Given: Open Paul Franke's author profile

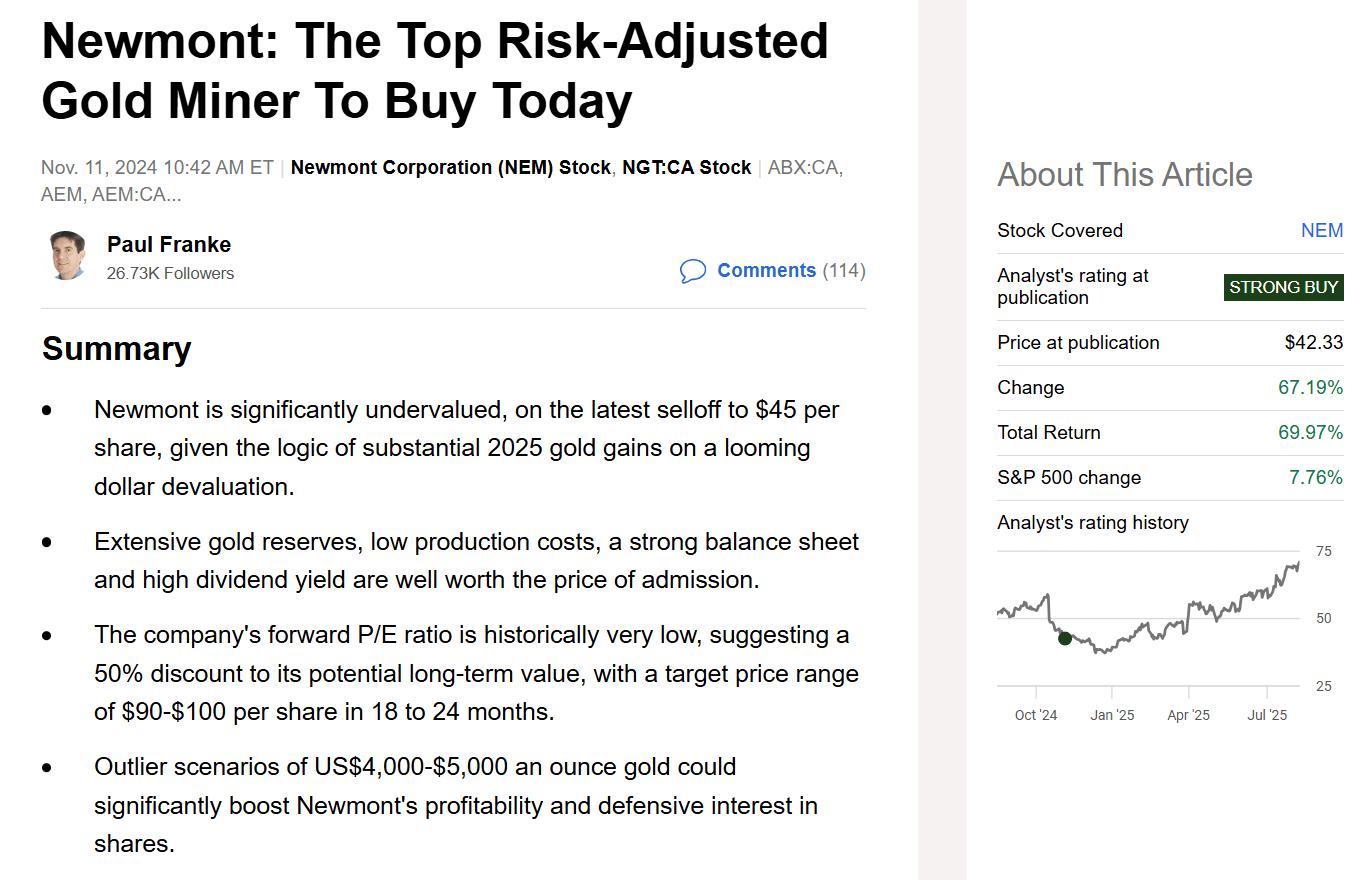Looking at the screenshot, I should coord(168,244).
